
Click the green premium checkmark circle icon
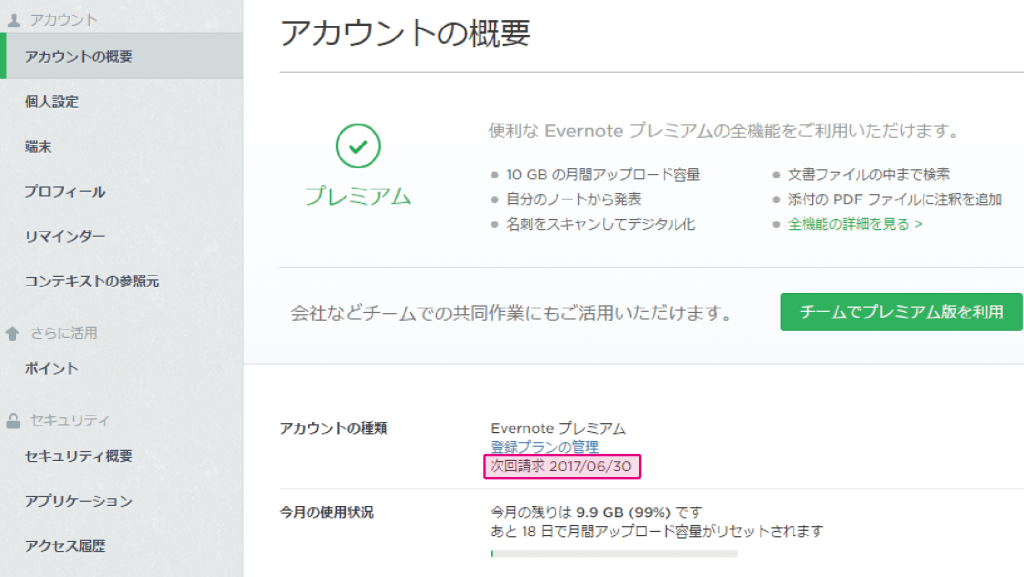point(358,146)
